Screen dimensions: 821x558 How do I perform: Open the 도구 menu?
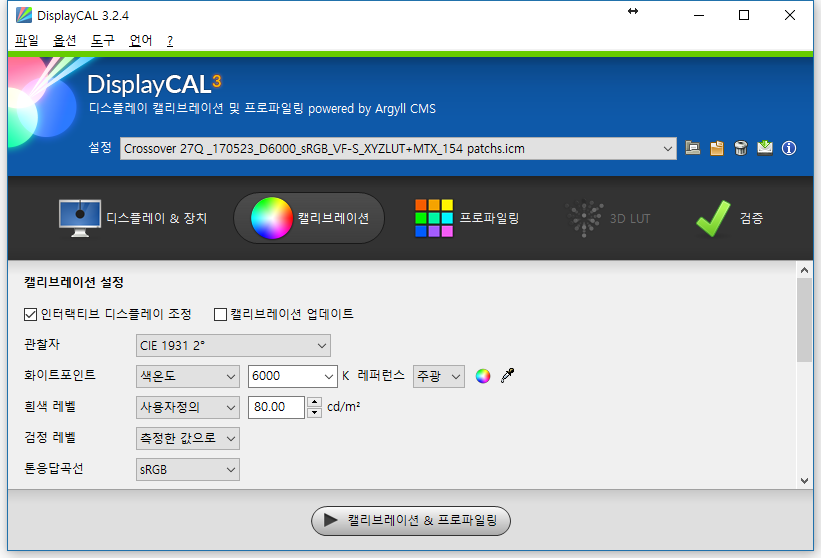tap(103, 41)
